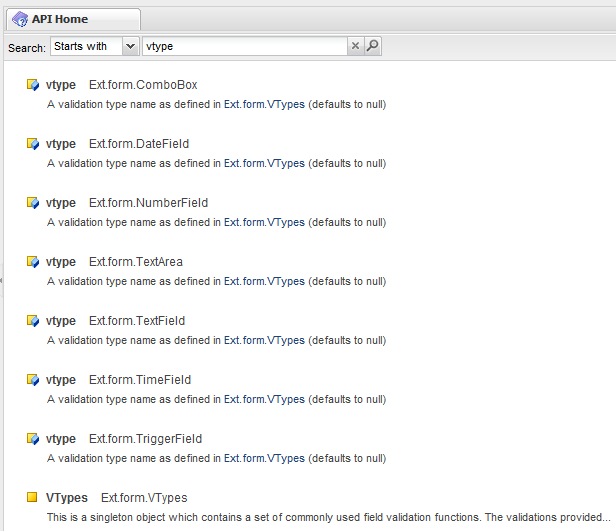Open the API Home tab
Viewport: 616px width, 531px height.
pos(73,19)
